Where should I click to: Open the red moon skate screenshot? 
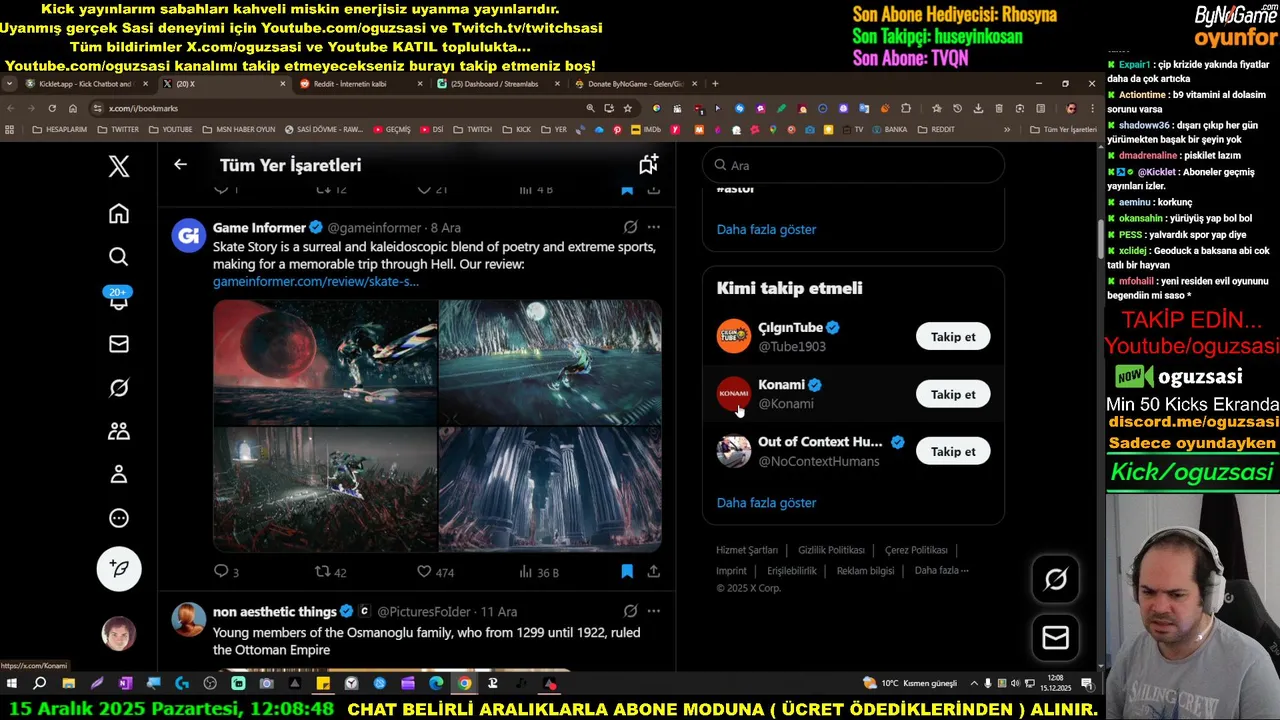(x=325, y=362)
